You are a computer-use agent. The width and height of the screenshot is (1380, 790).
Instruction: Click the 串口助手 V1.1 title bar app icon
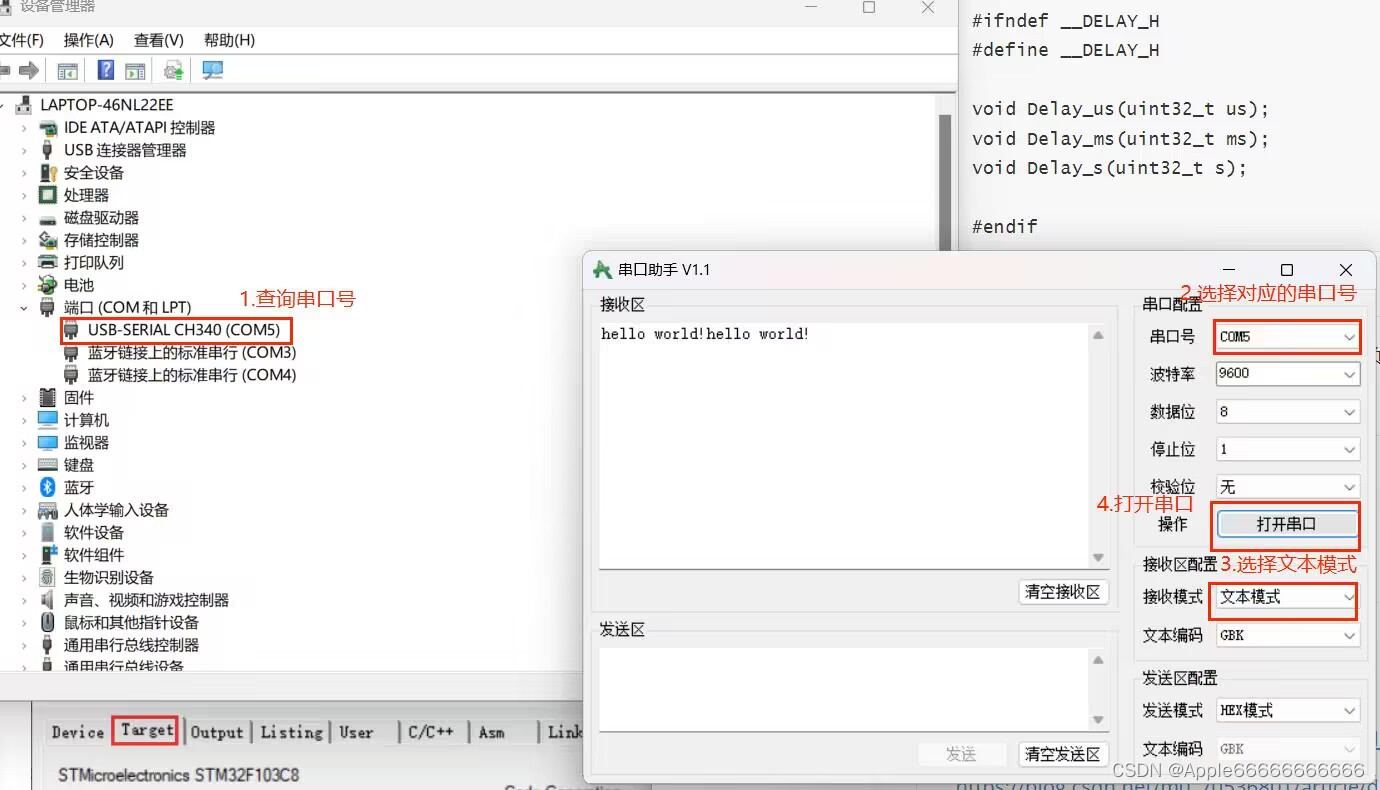602,270
